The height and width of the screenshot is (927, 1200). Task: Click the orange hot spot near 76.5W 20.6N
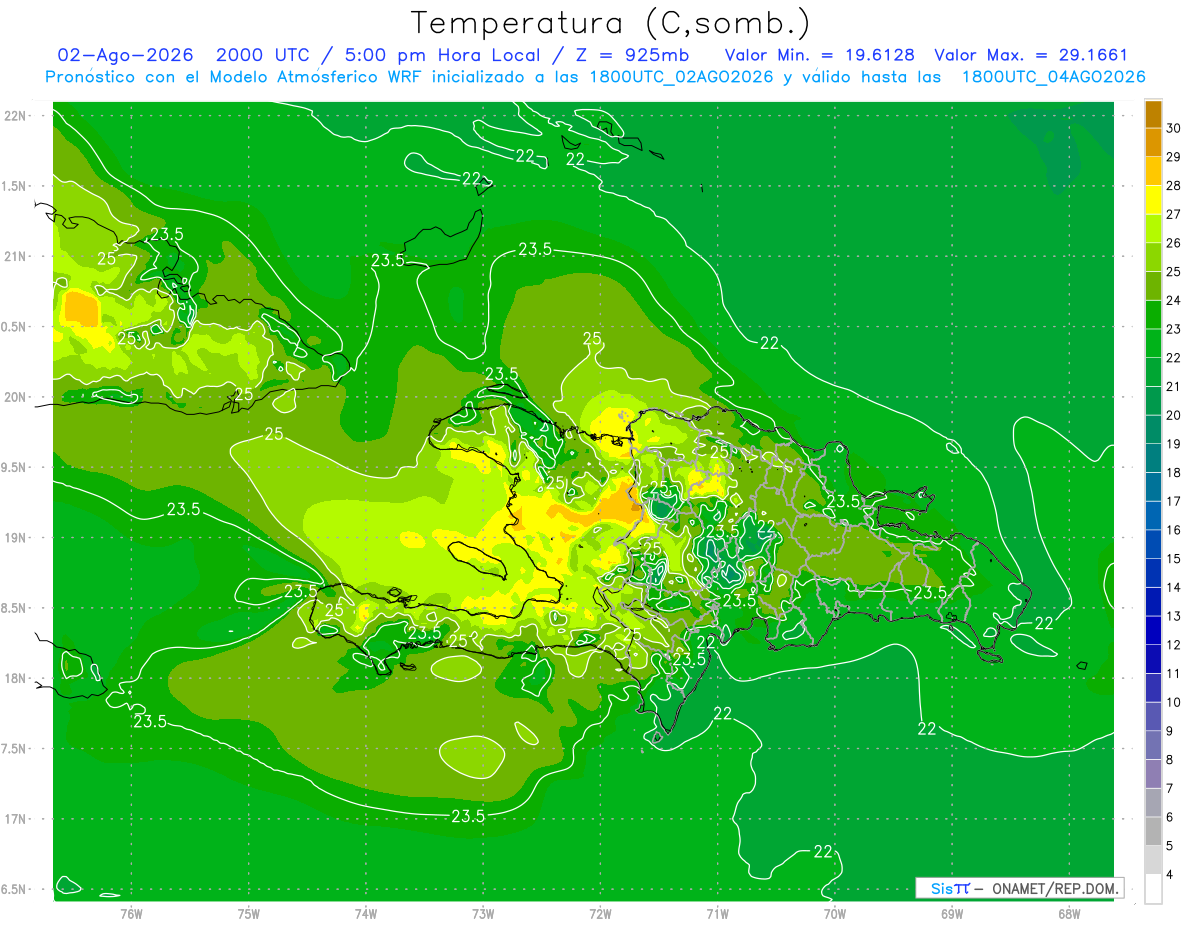pyautogui.click(x=82, y=307)
